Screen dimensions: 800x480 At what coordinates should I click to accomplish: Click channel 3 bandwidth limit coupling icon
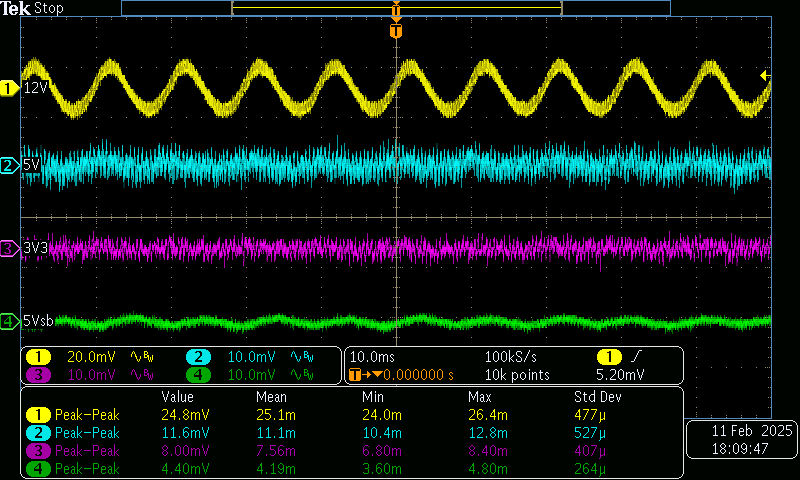tap(142, 375)
